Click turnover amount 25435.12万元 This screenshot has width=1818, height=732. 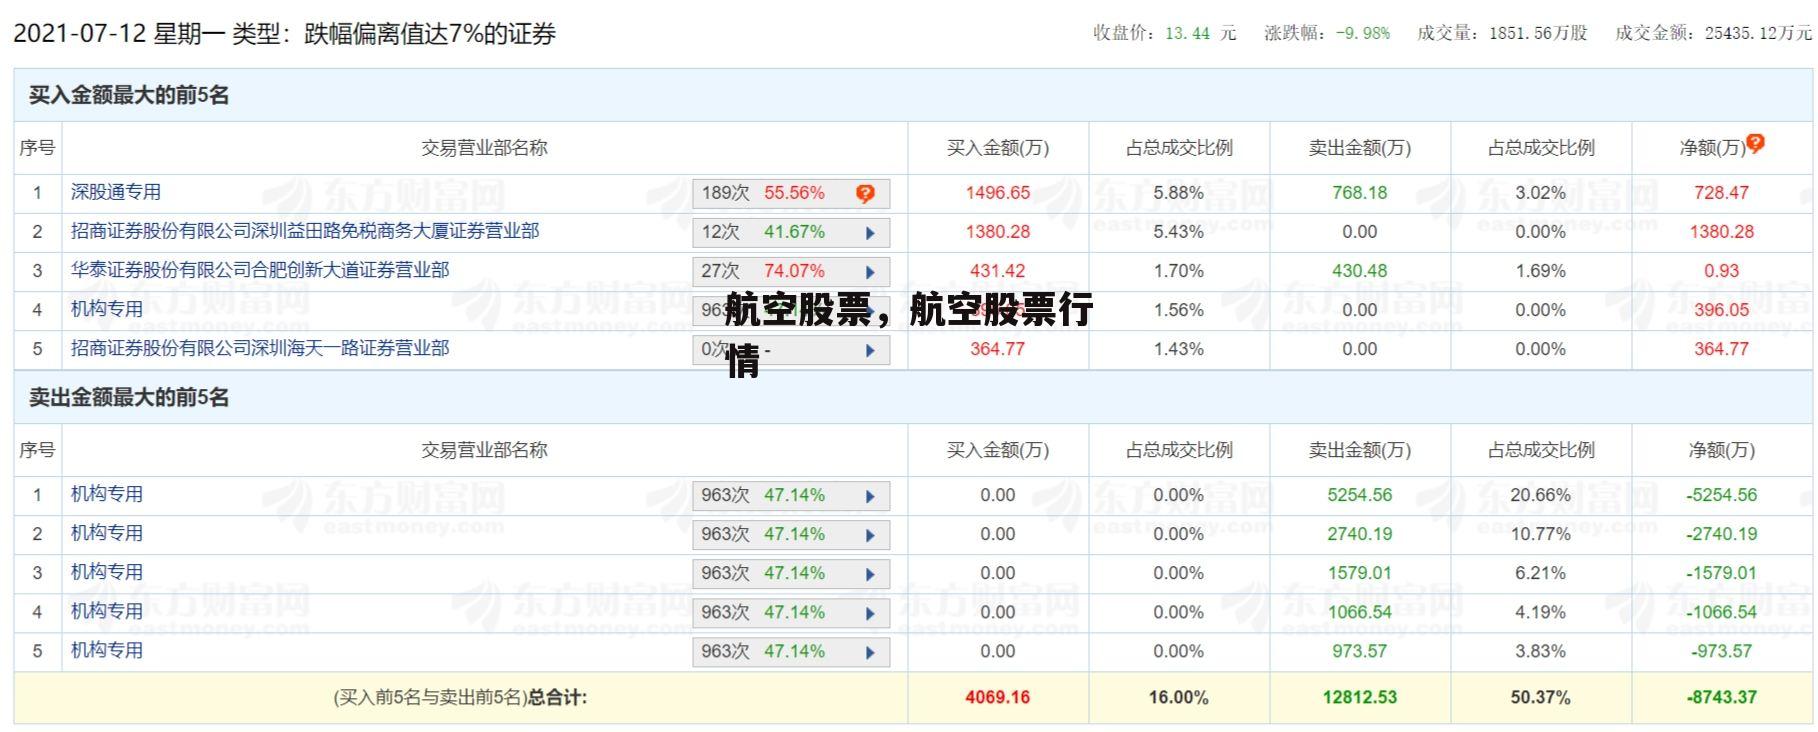point(1758,33)
